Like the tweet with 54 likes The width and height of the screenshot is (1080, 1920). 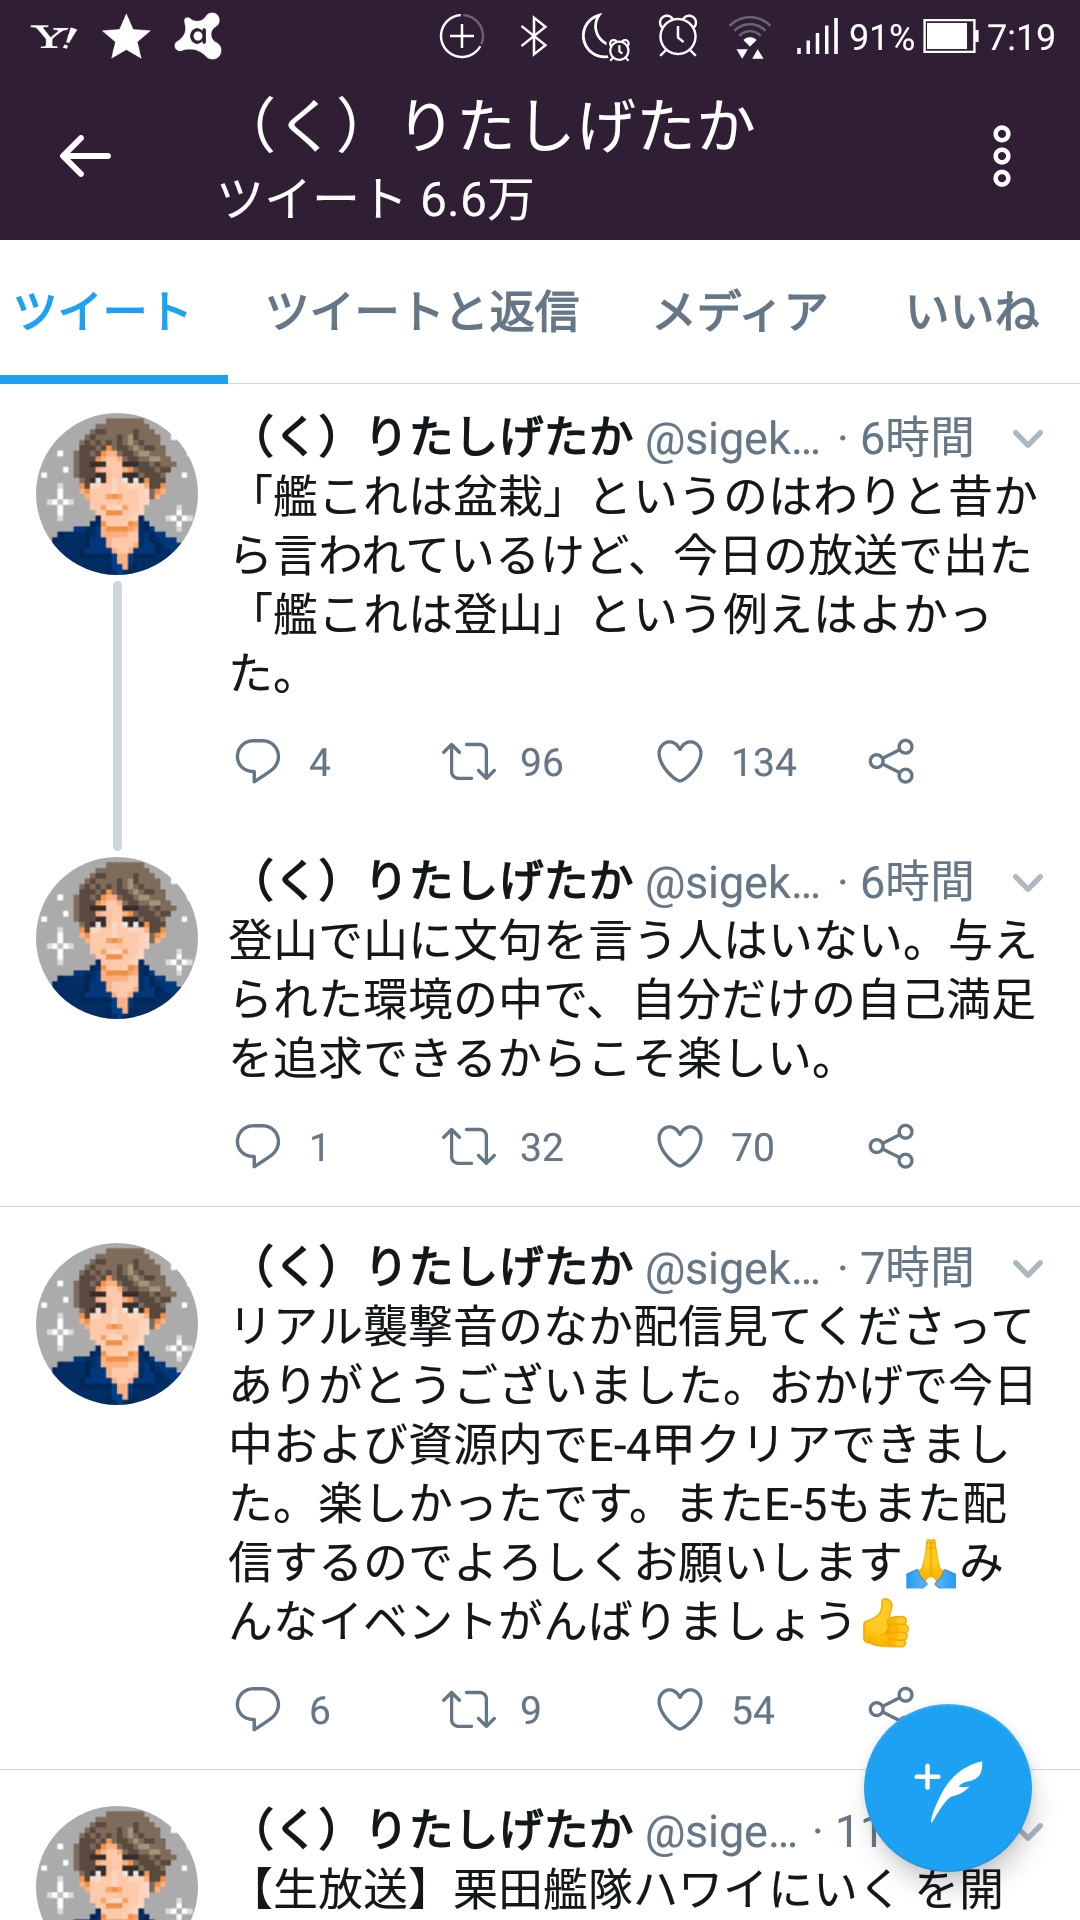pyautogui.click(x=680, y=1710)
